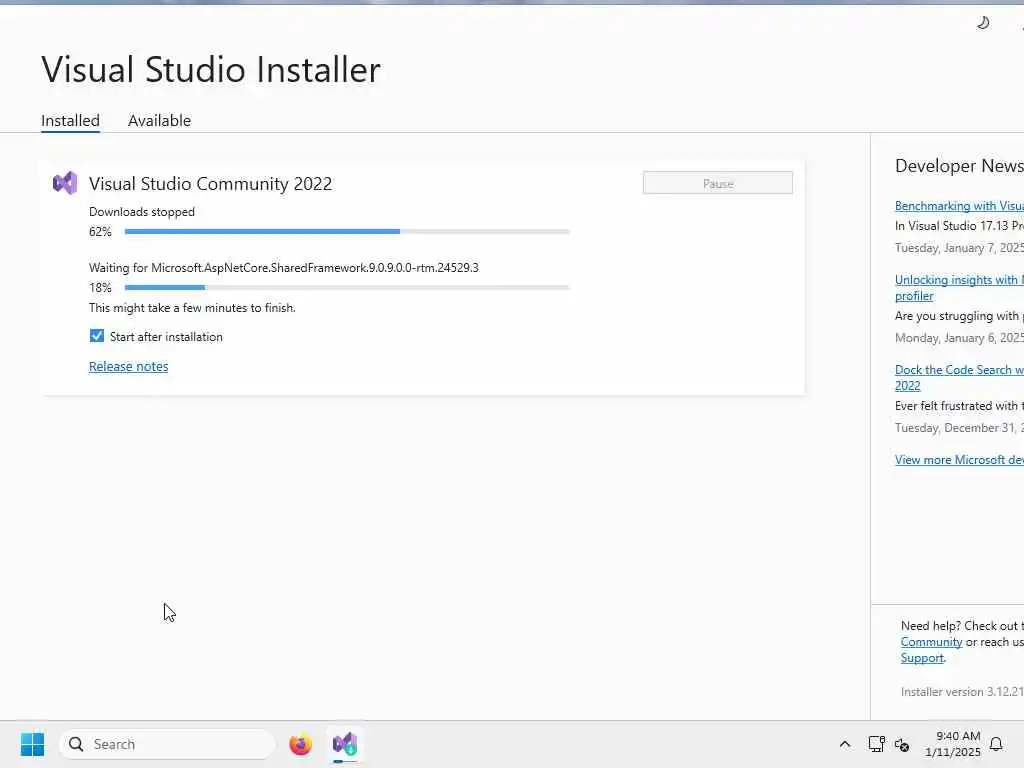
Task: Open the Community help link
Action: pos(931,642)
